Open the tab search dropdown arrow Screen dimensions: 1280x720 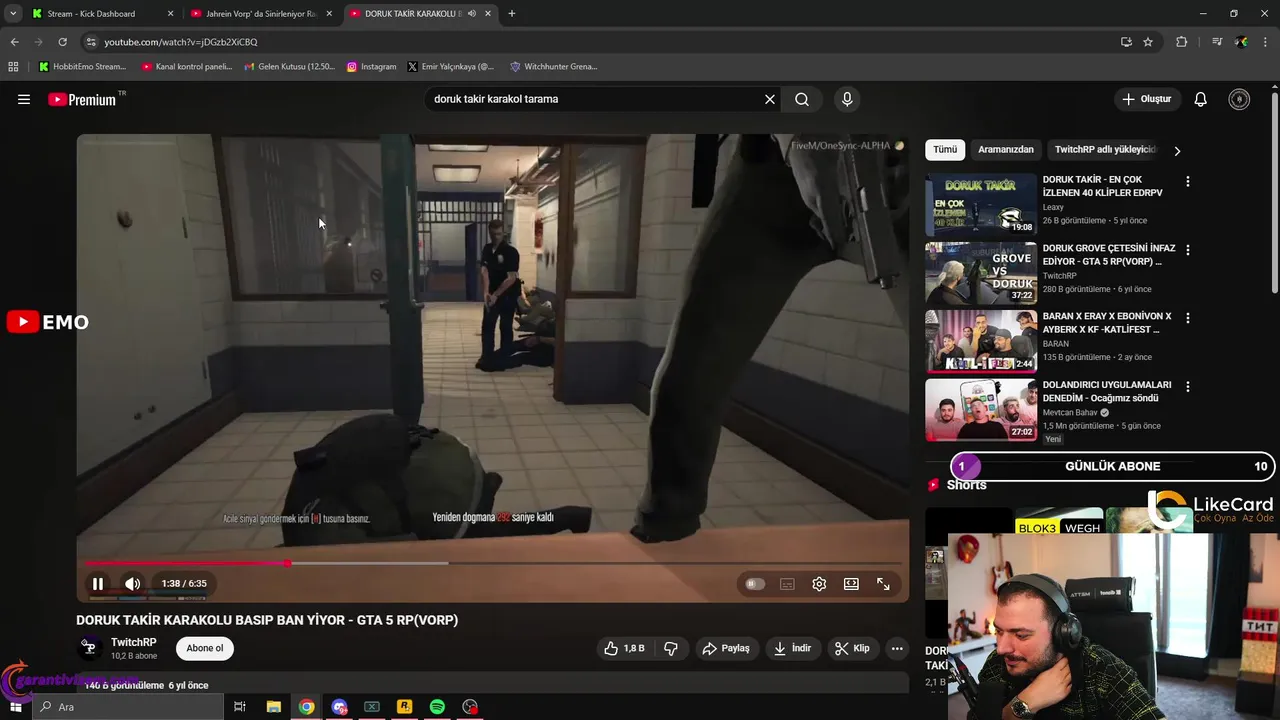click(x=13, y=14)
